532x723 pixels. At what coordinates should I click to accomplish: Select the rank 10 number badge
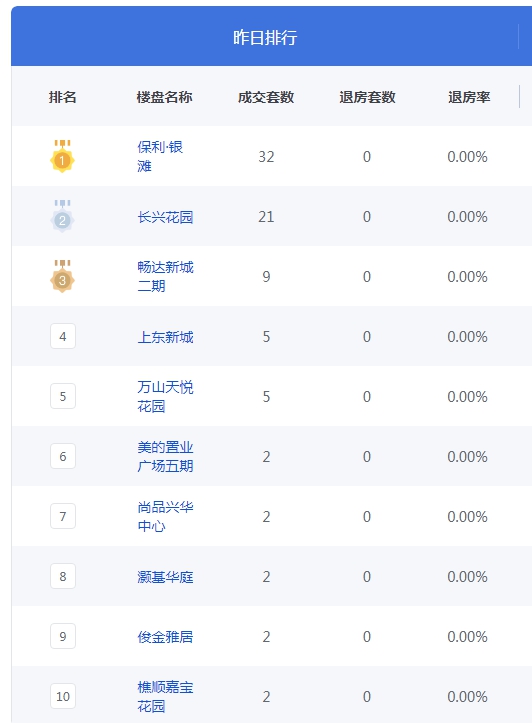point(63,696)
